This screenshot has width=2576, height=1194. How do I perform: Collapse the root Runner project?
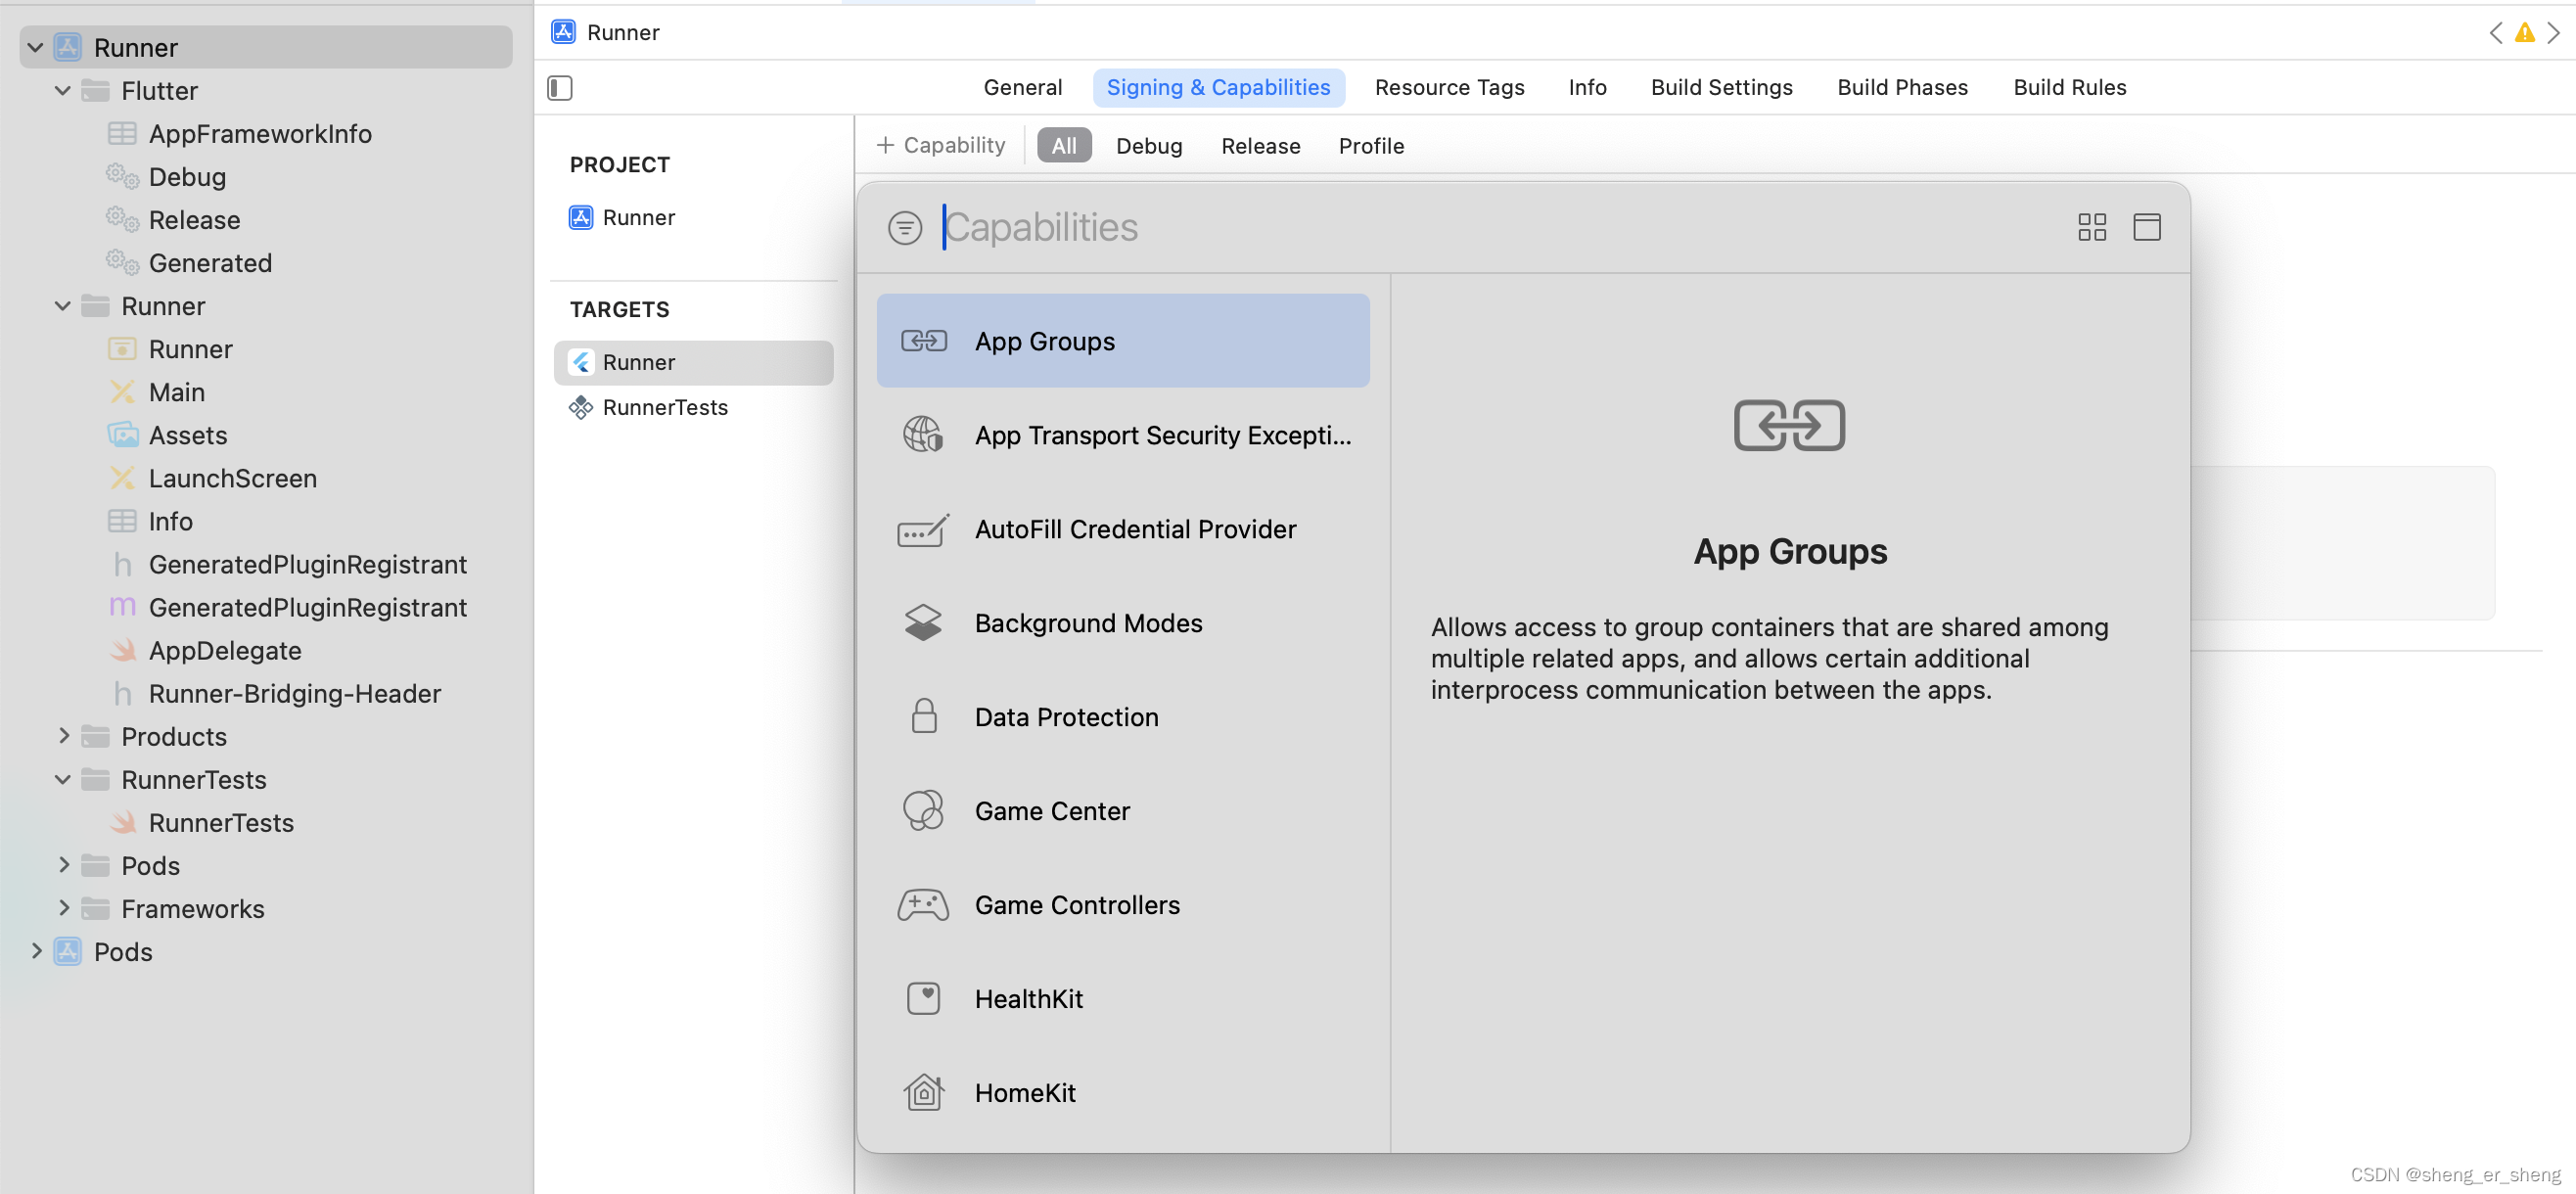[x=35, y=48]
